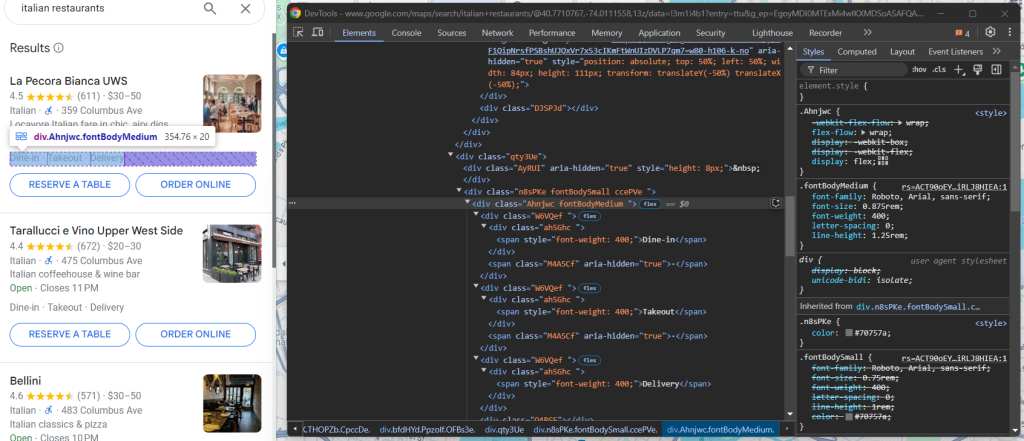Activate the DevTools inspect element picker
This screenshot has width=1024, height=441.
pyautogui.click(x=298, y=33)
